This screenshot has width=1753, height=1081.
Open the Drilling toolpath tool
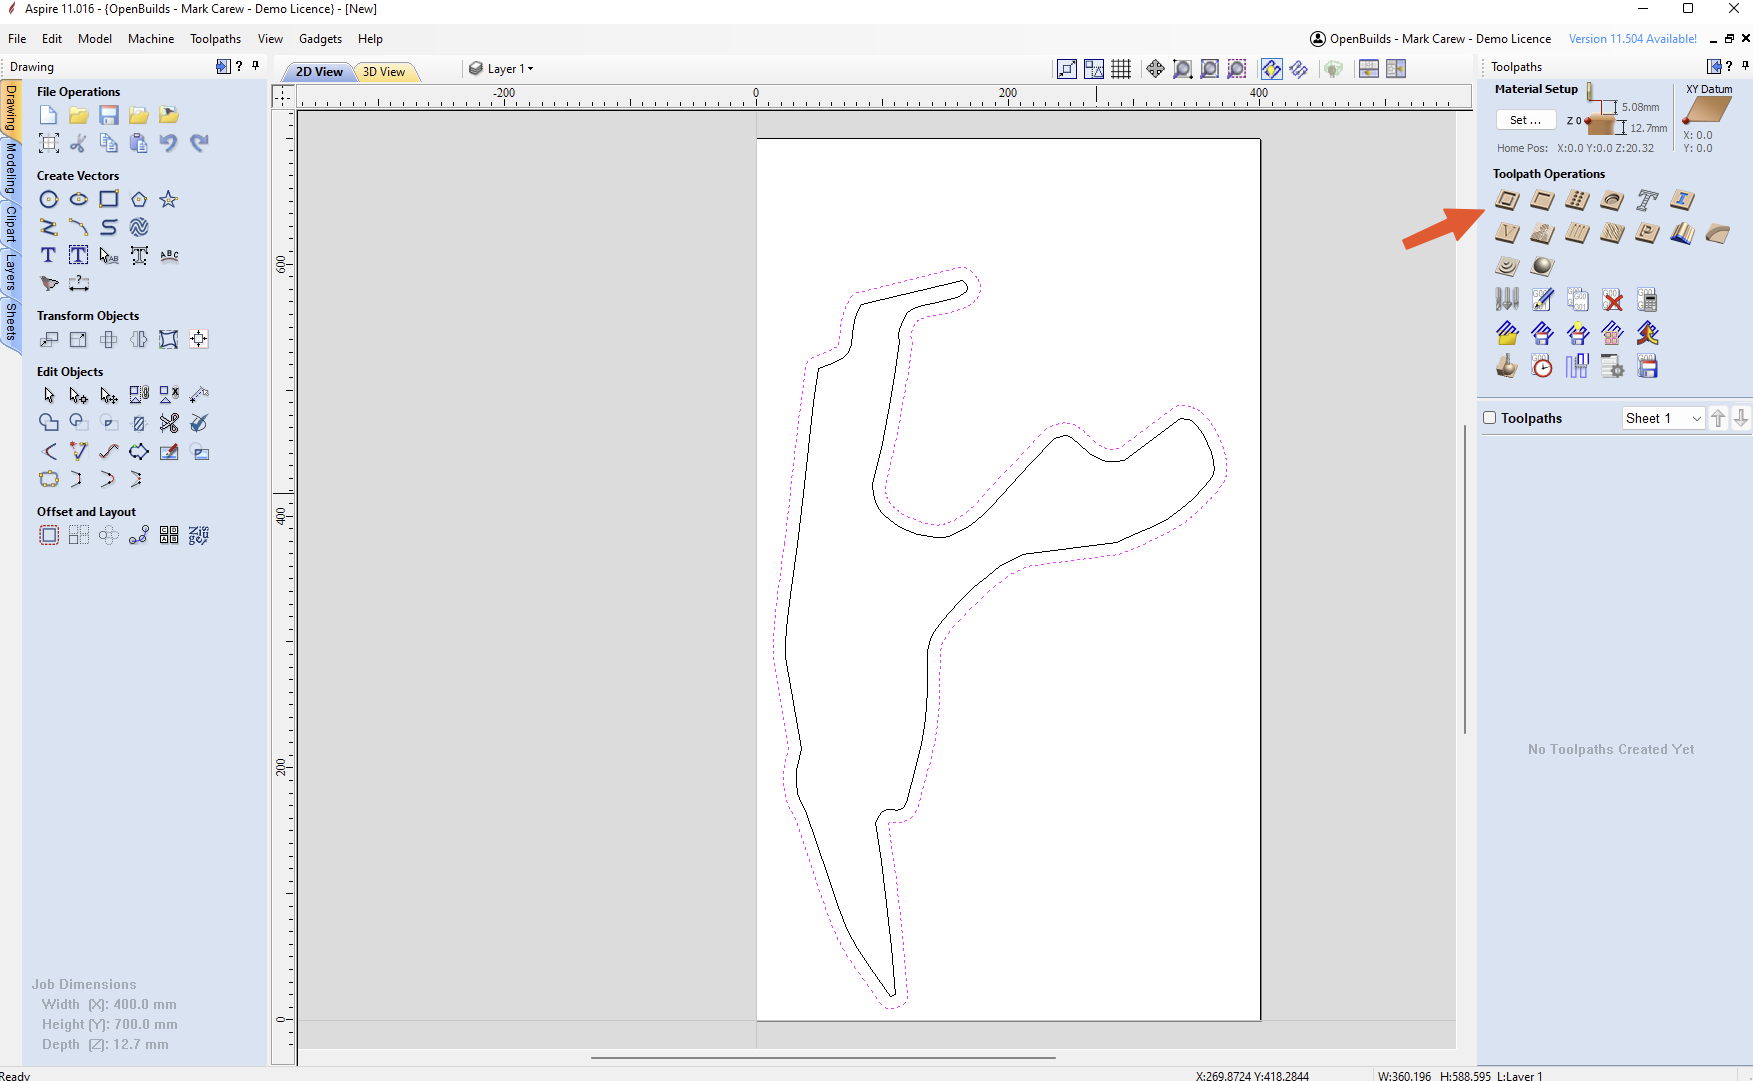coord(1577,200)
